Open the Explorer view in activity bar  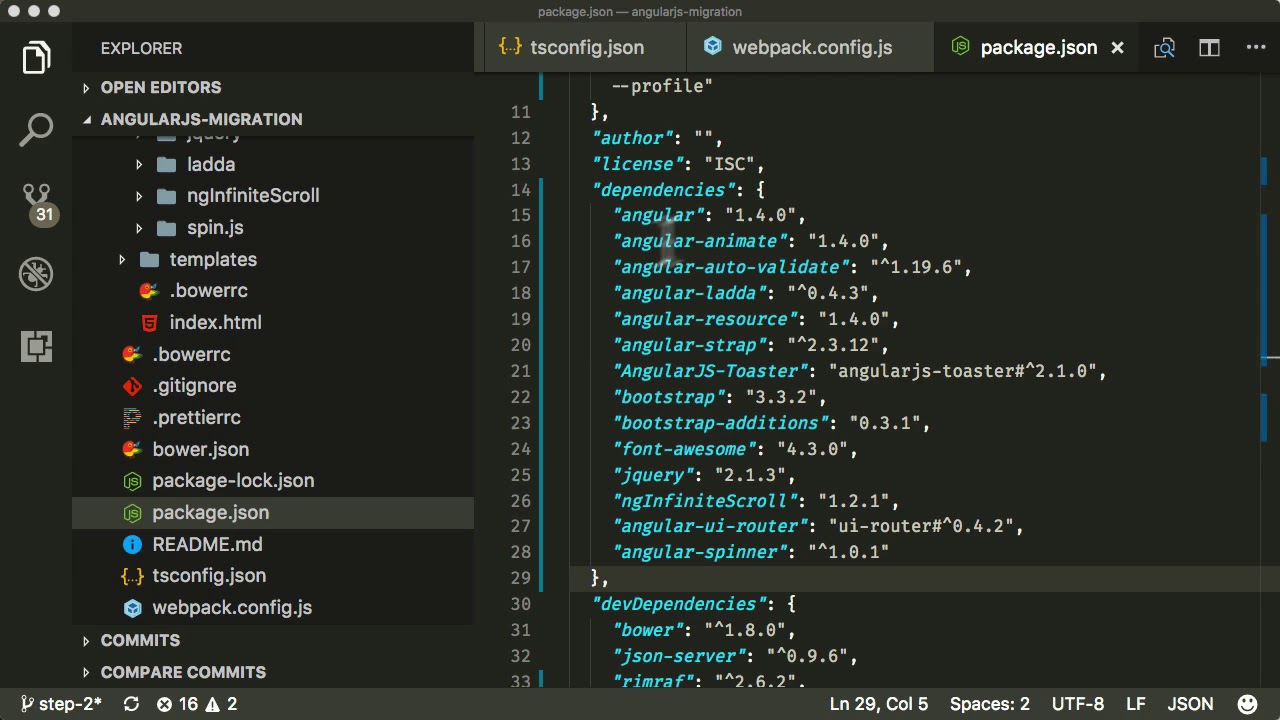tap(36, 57)
